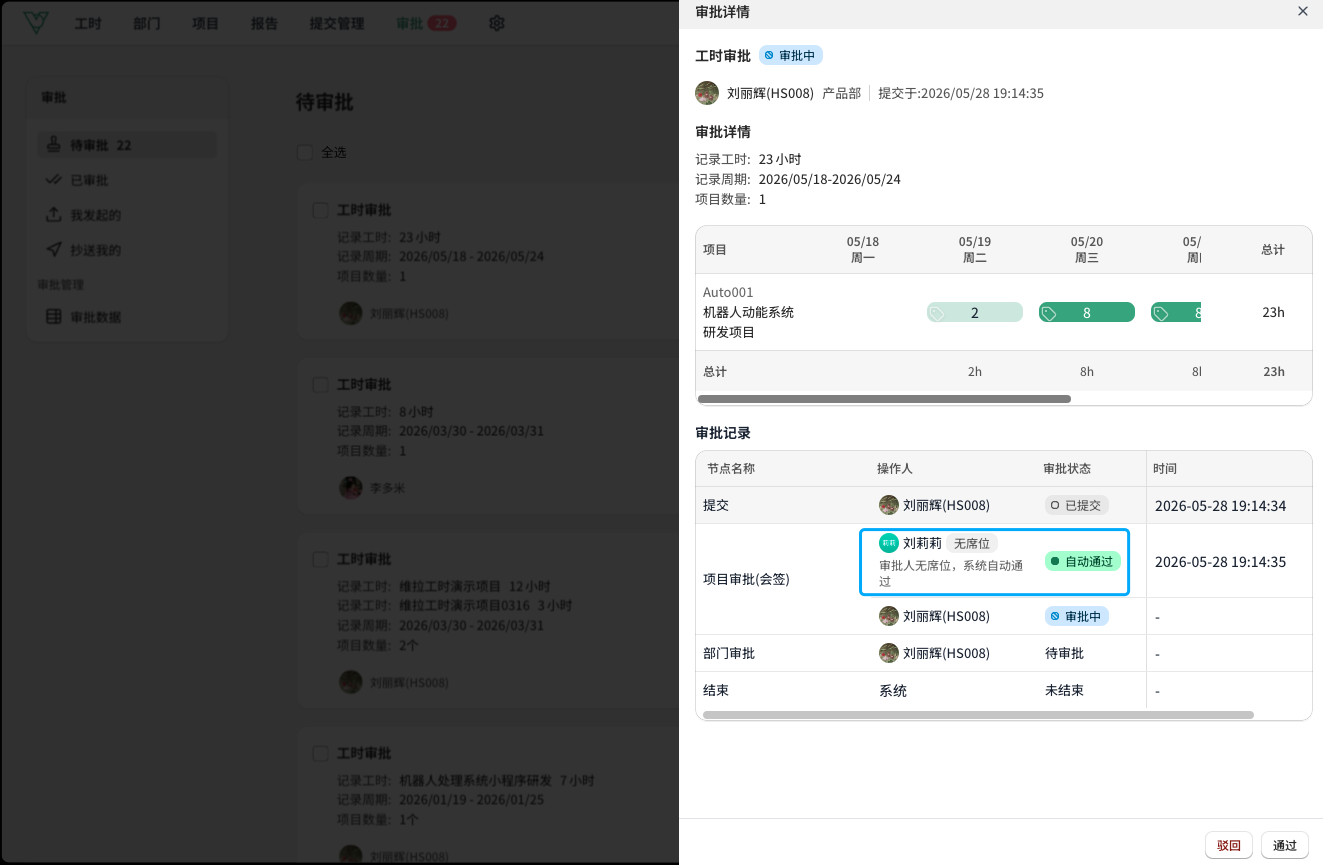This screenshot has height=865, width=1323.
Task: Click the timesheet table horizontal scrollbar
Action: (884, 398)
